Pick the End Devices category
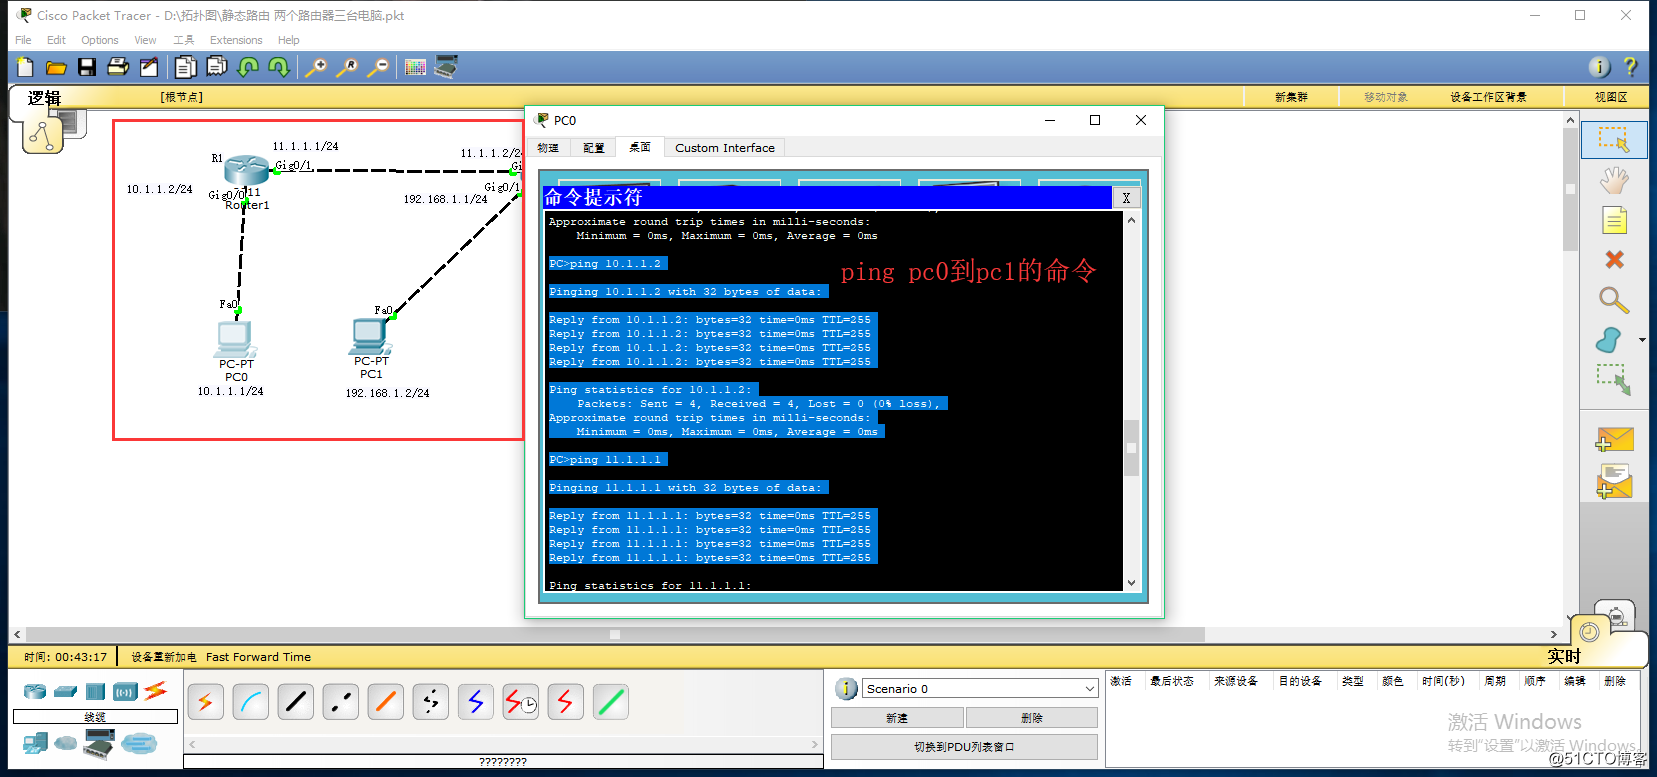This screenshot has height=777, width=1657. click(35, 743)
